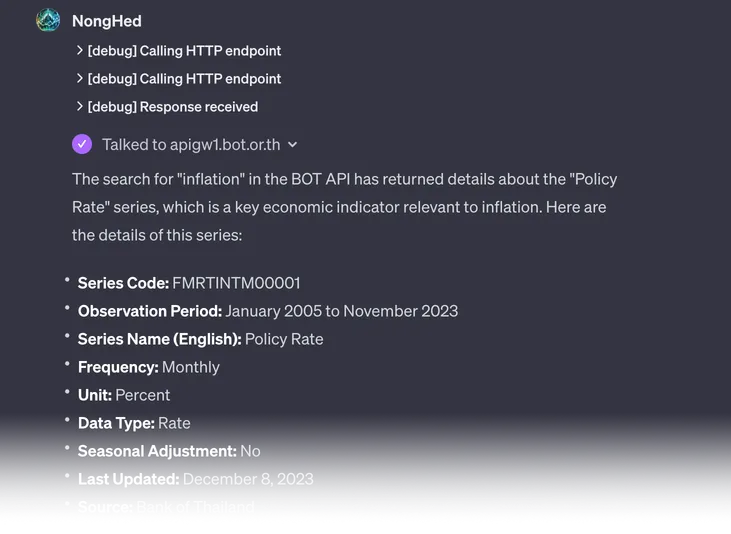Click the Observation Period date range
The height and width of the screenshot is (534, 731).
[341, 311]
